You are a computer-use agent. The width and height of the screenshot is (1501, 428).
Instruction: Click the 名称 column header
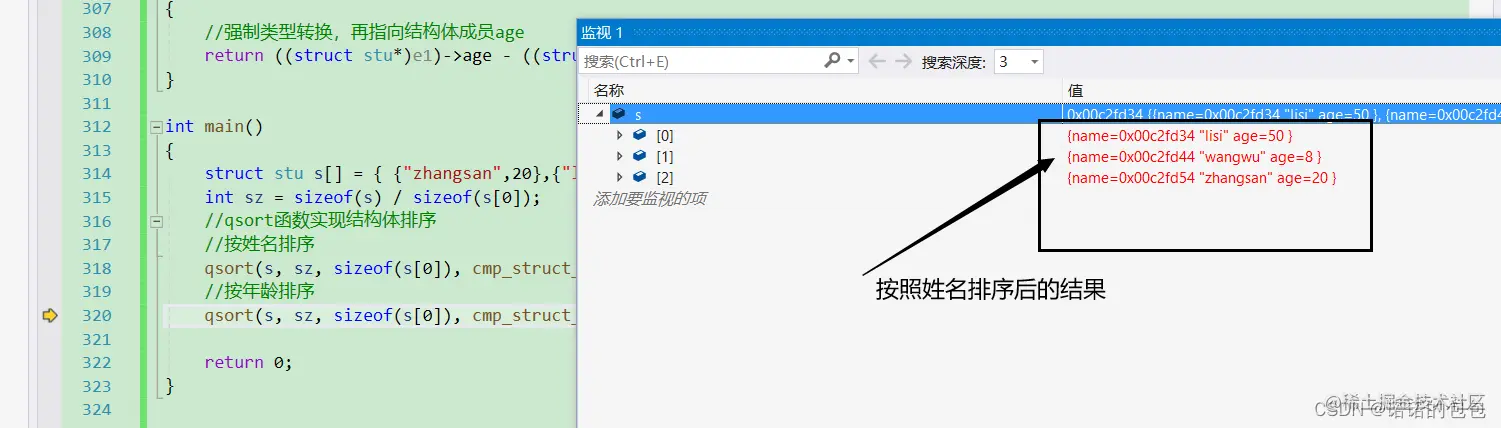[608, 90]
